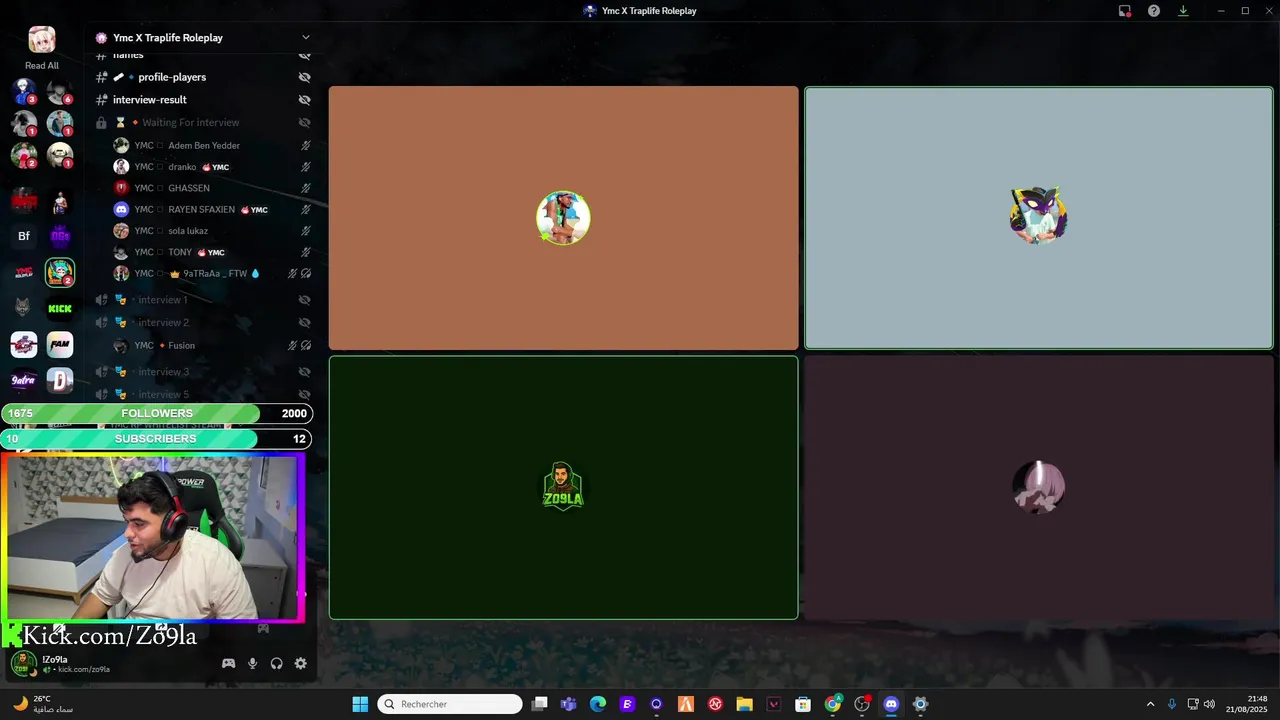The height and width of the screenshot is (720, 1280).
Task: Open the game activity controller icon
Action: [x=228, y=663]
